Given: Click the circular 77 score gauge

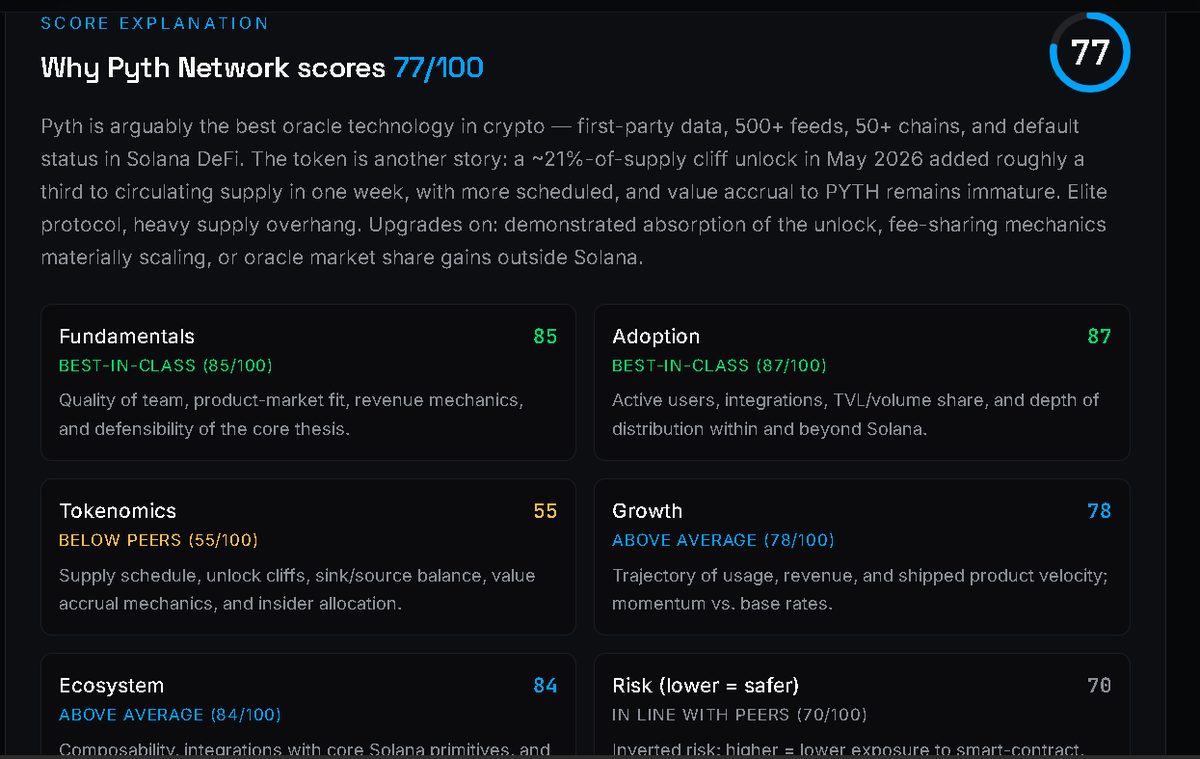Looking at the screenshot, I should (x=1090, y=52).
